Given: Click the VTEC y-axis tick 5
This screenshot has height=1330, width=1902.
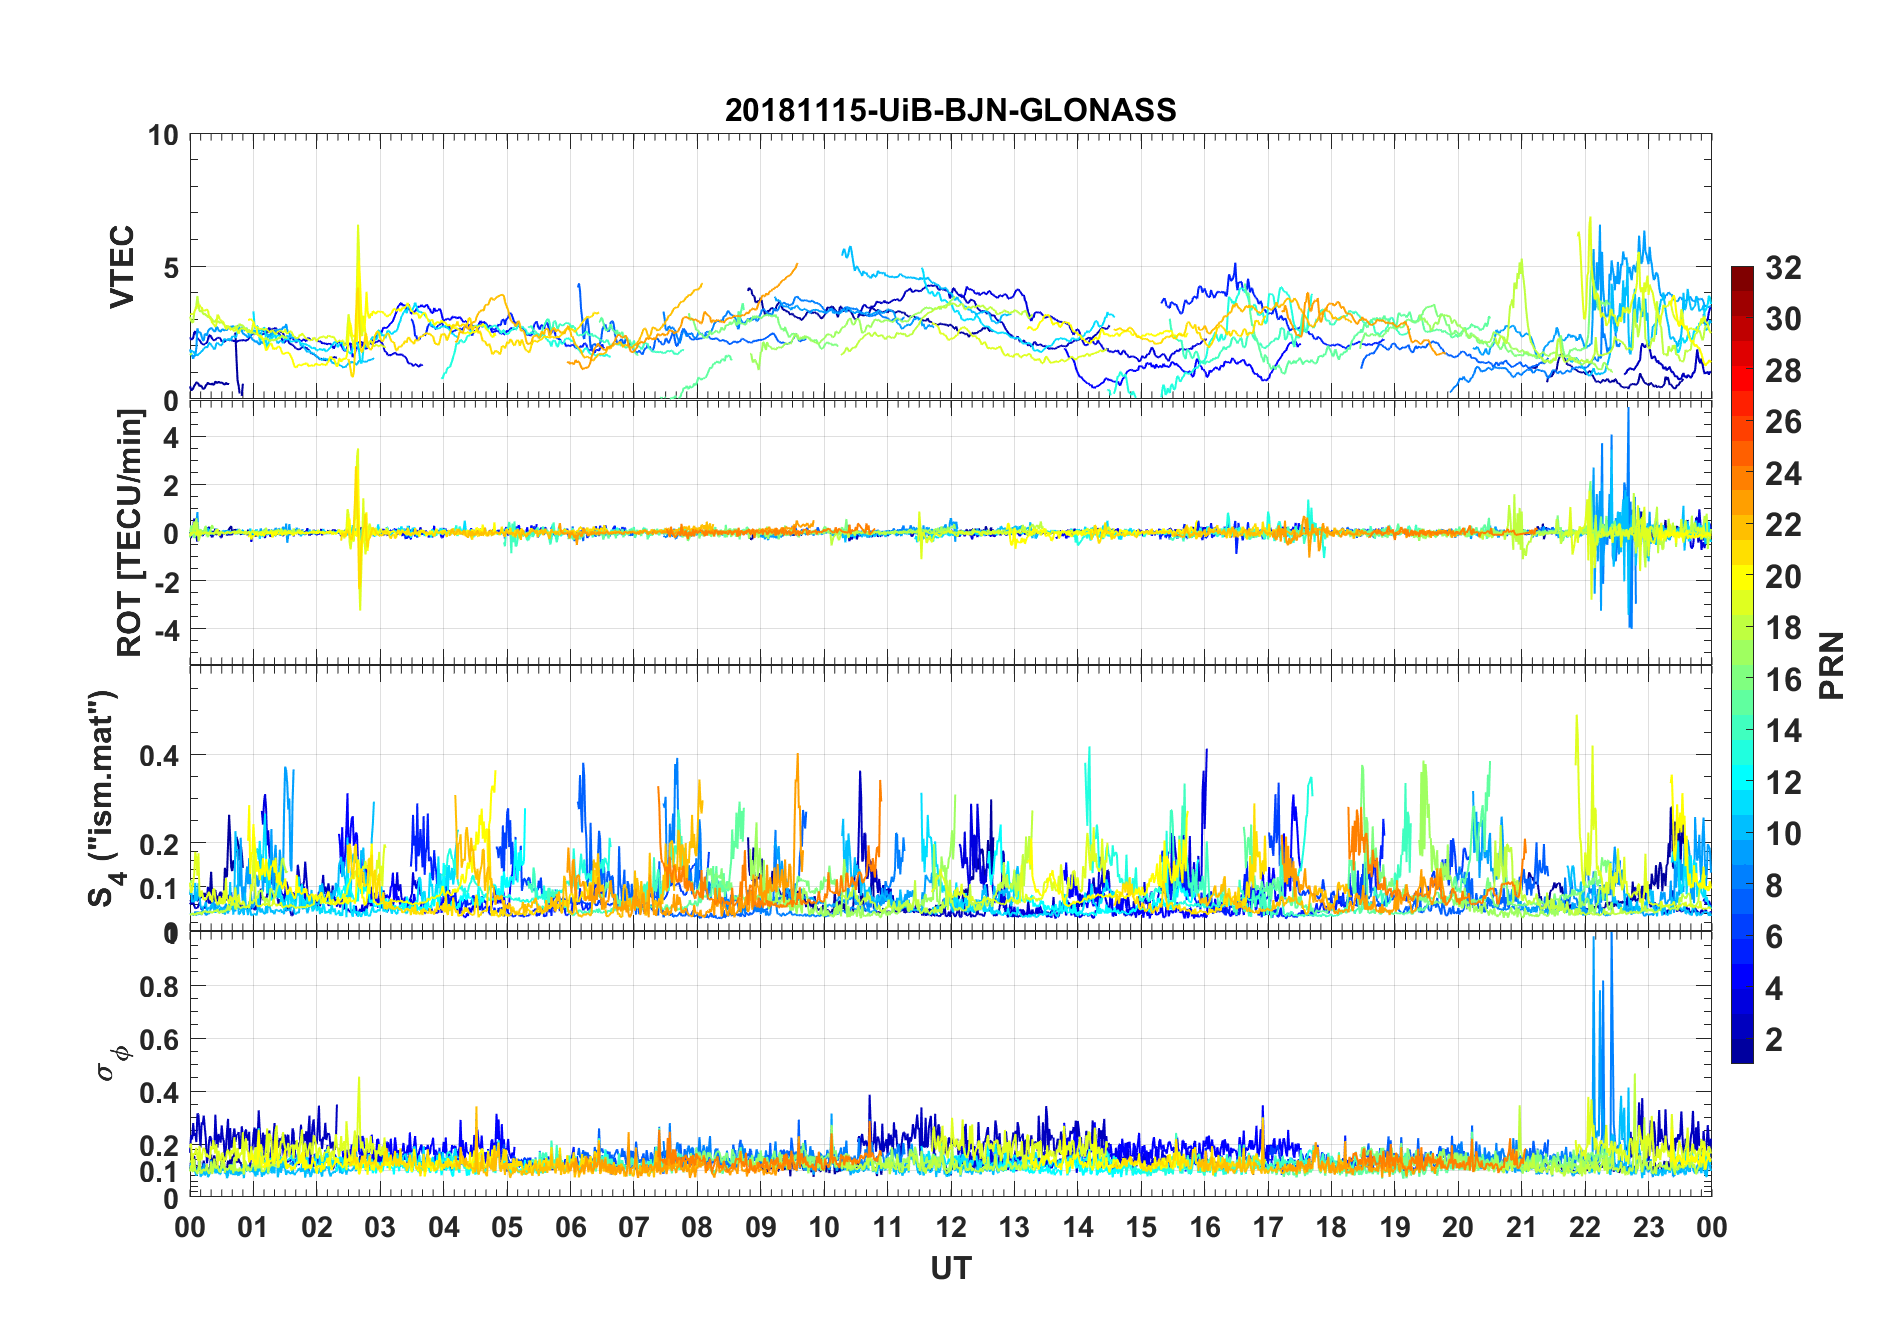Looking at the screenshot, I should coord(171,267).
